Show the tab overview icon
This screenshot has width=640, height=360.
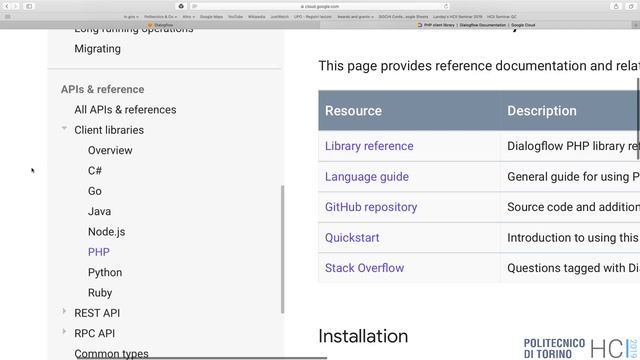pos(631,6)
